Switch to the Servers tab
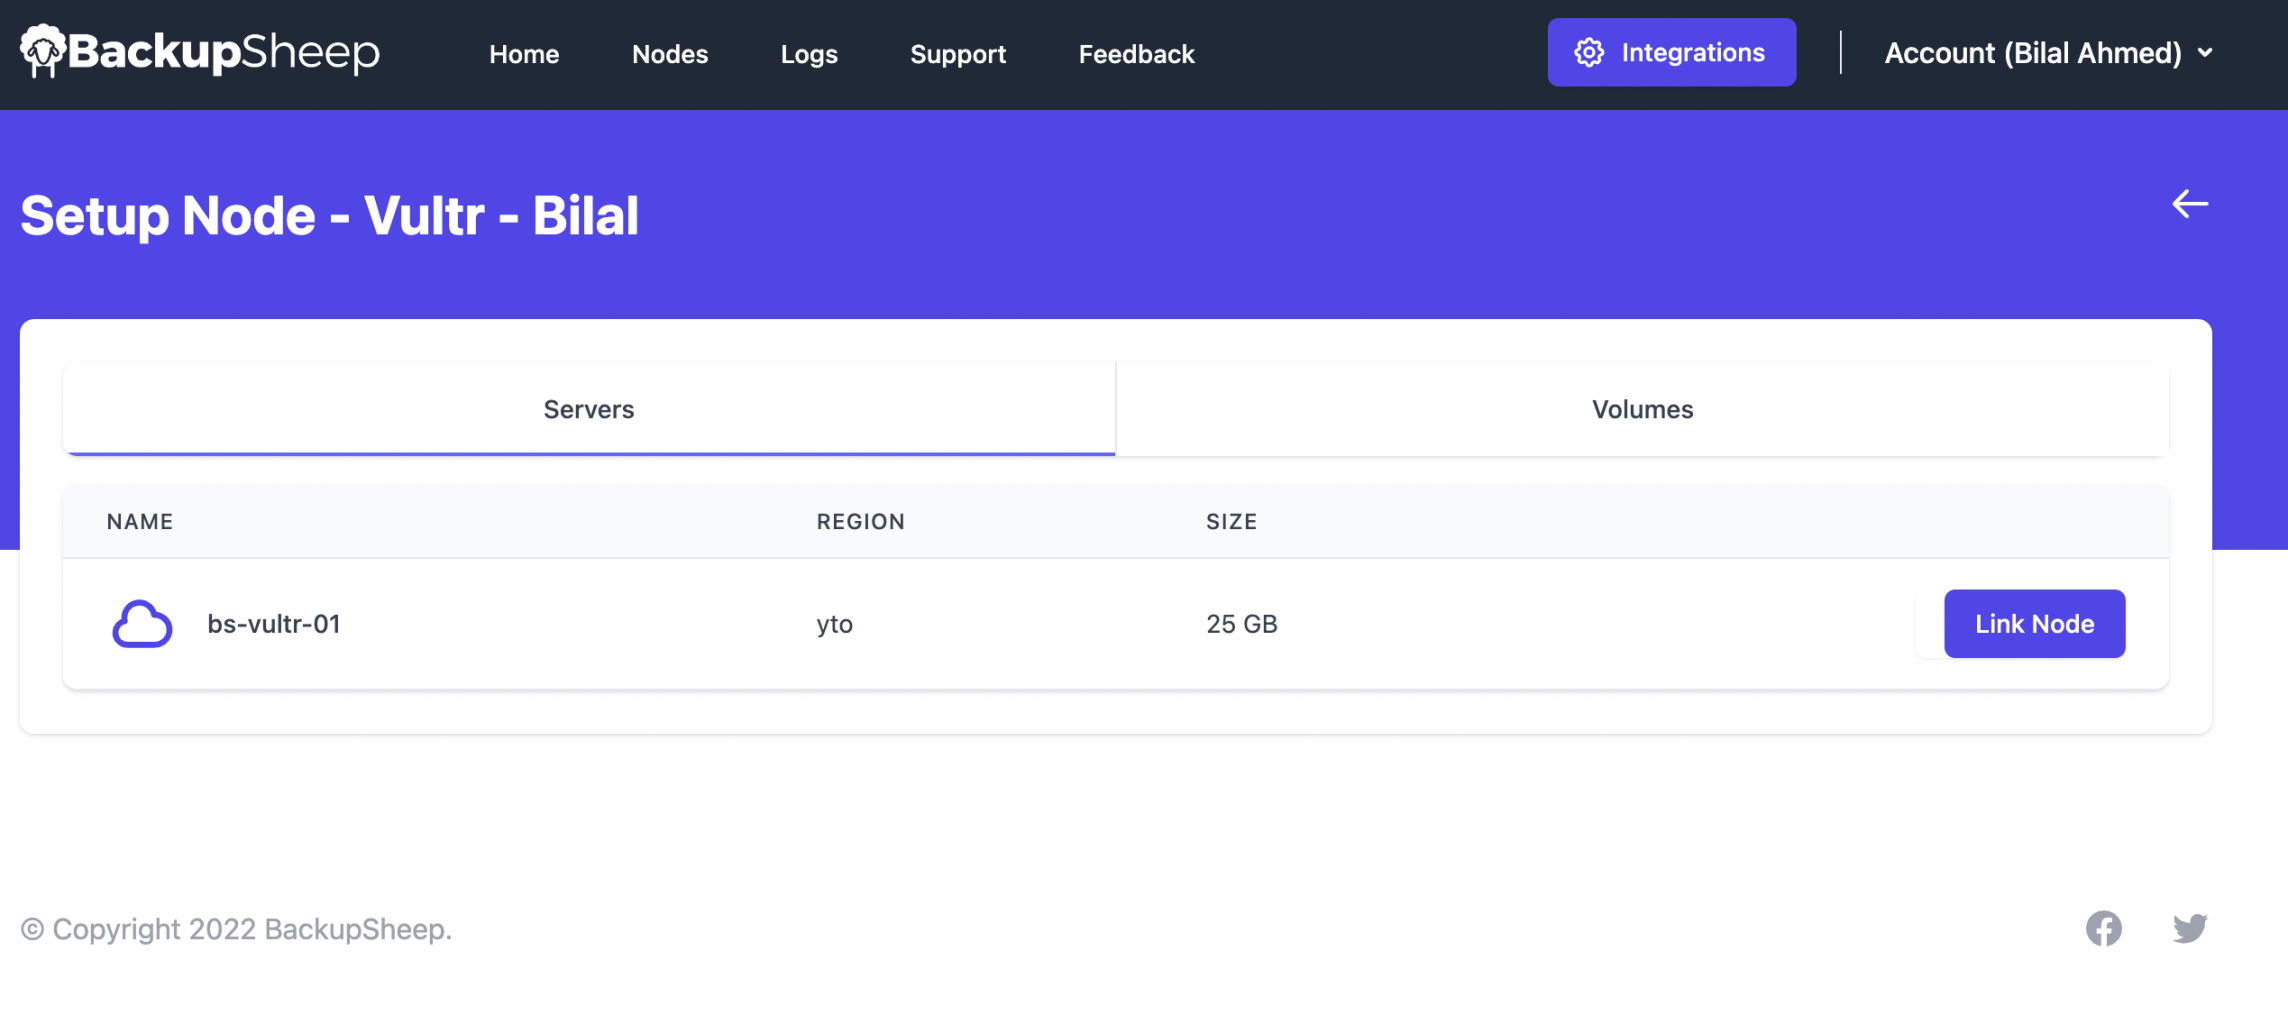 pyautogui.click(x=589, y=409)
